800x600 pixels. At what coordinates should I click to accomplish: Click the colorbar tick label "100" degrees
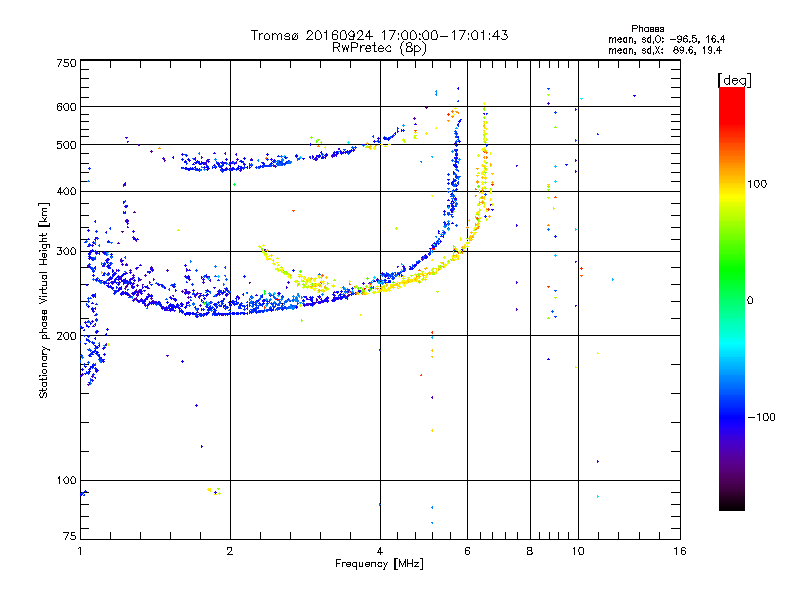tap(757, 184)
